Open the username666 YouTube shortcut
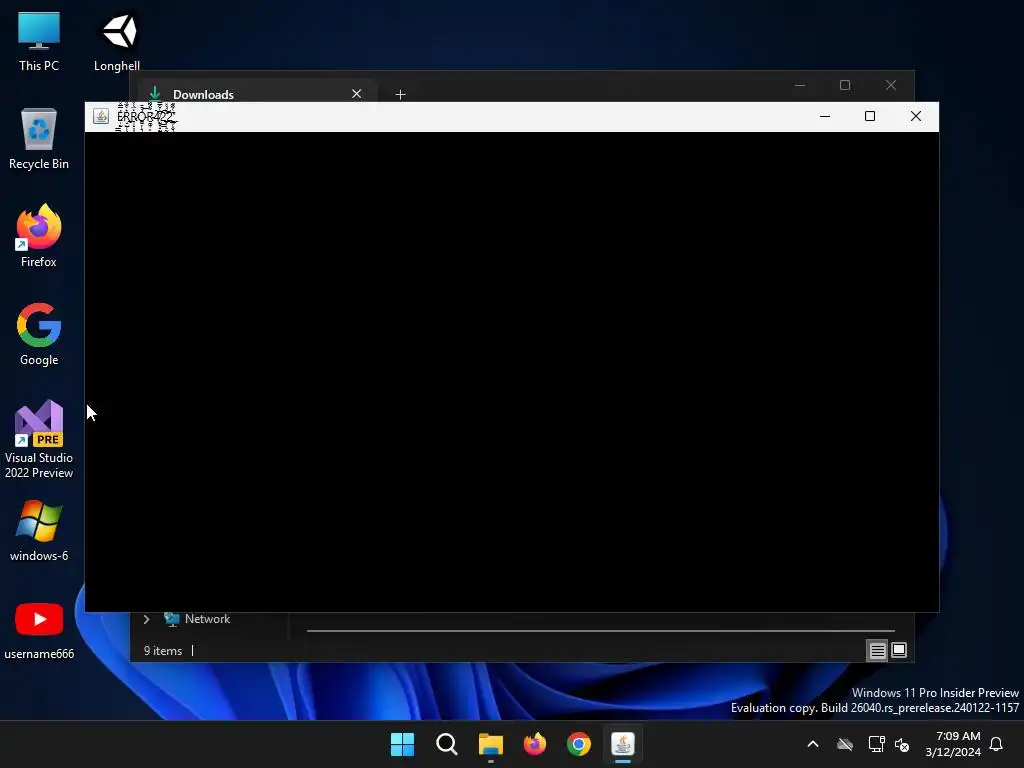Viewport: 1024px width, 768px height. click(x=39, y=630)
